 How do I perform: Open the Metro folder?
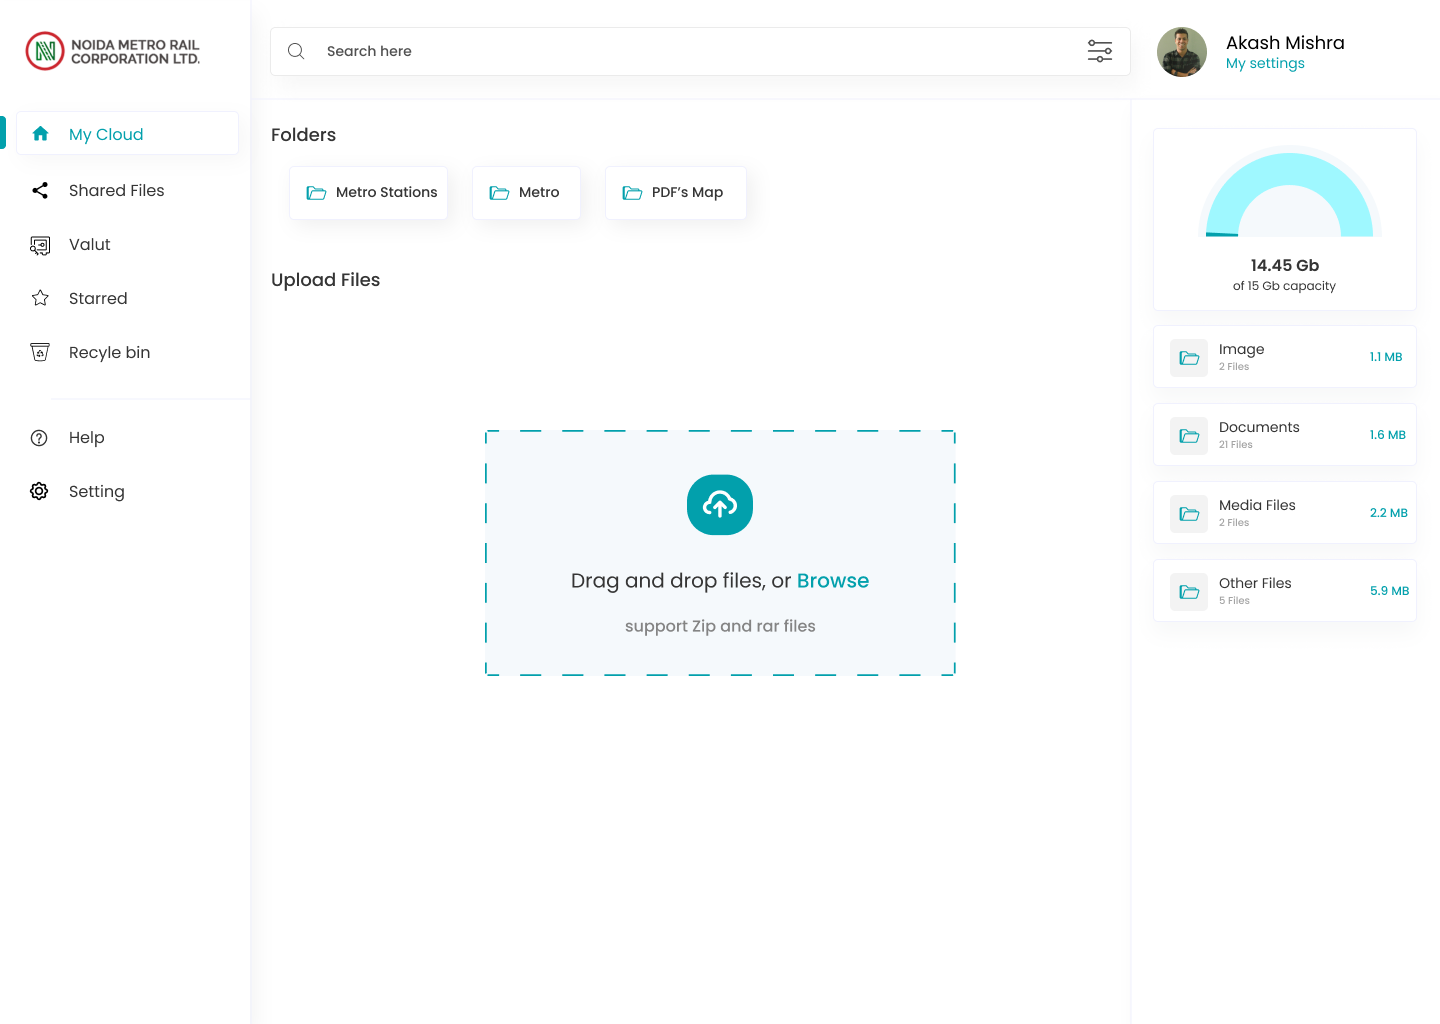[526, 192]
